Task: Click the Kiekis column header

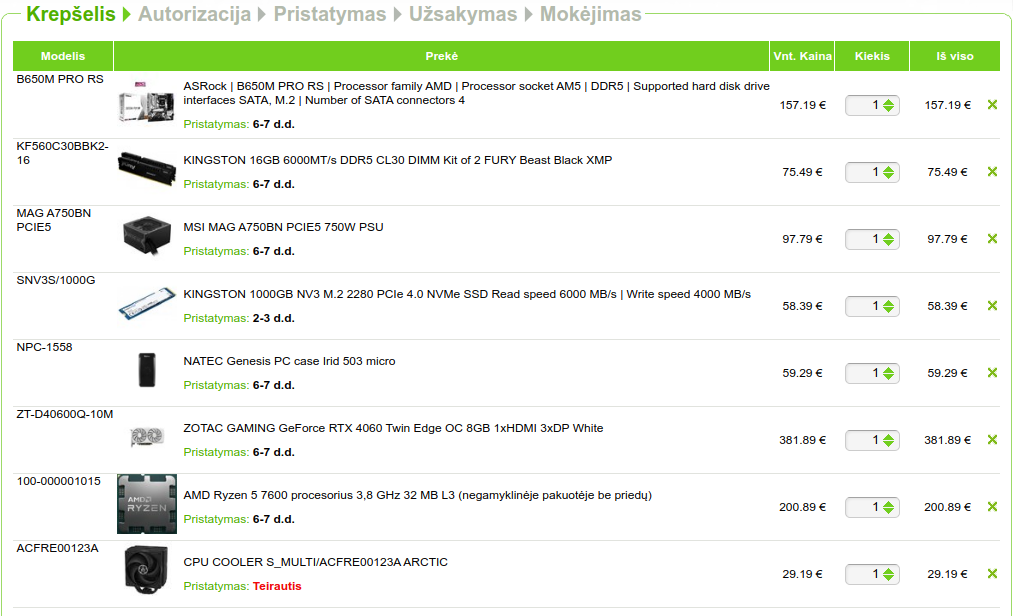Action: tap(872, 56)
